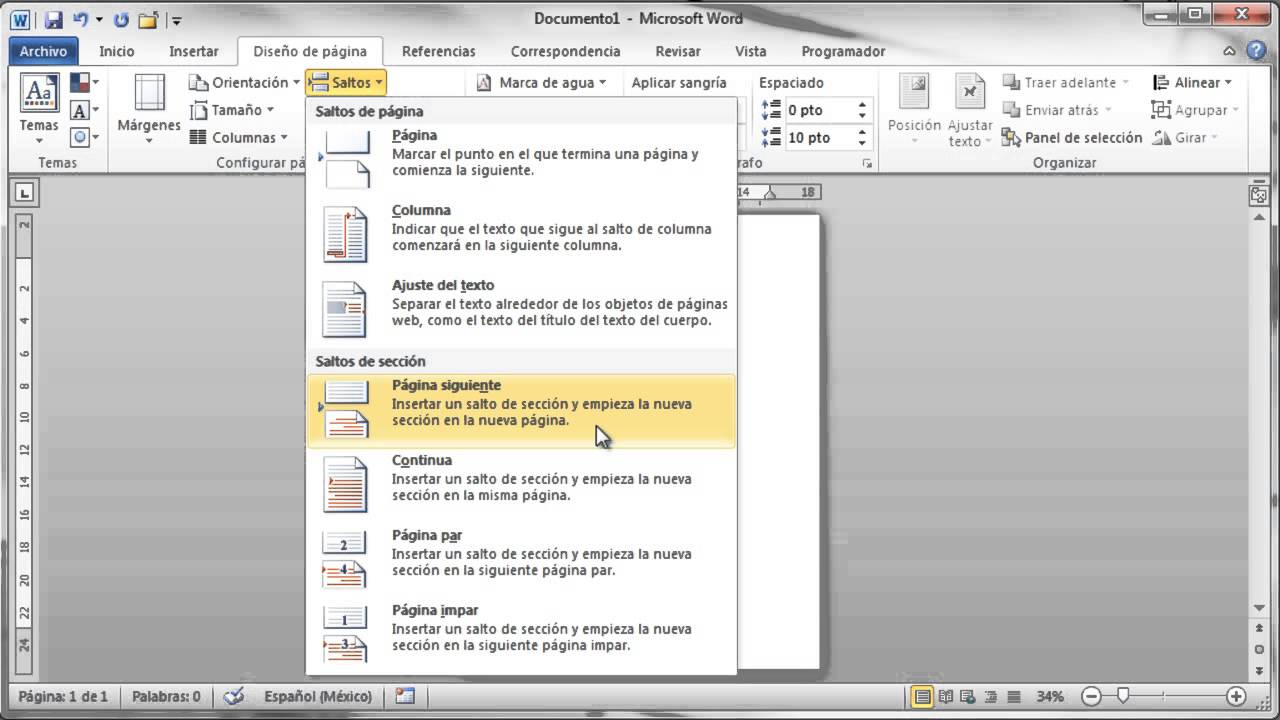
Task: Choose Ajuste del texto break
Action: [x=521, y=311]
